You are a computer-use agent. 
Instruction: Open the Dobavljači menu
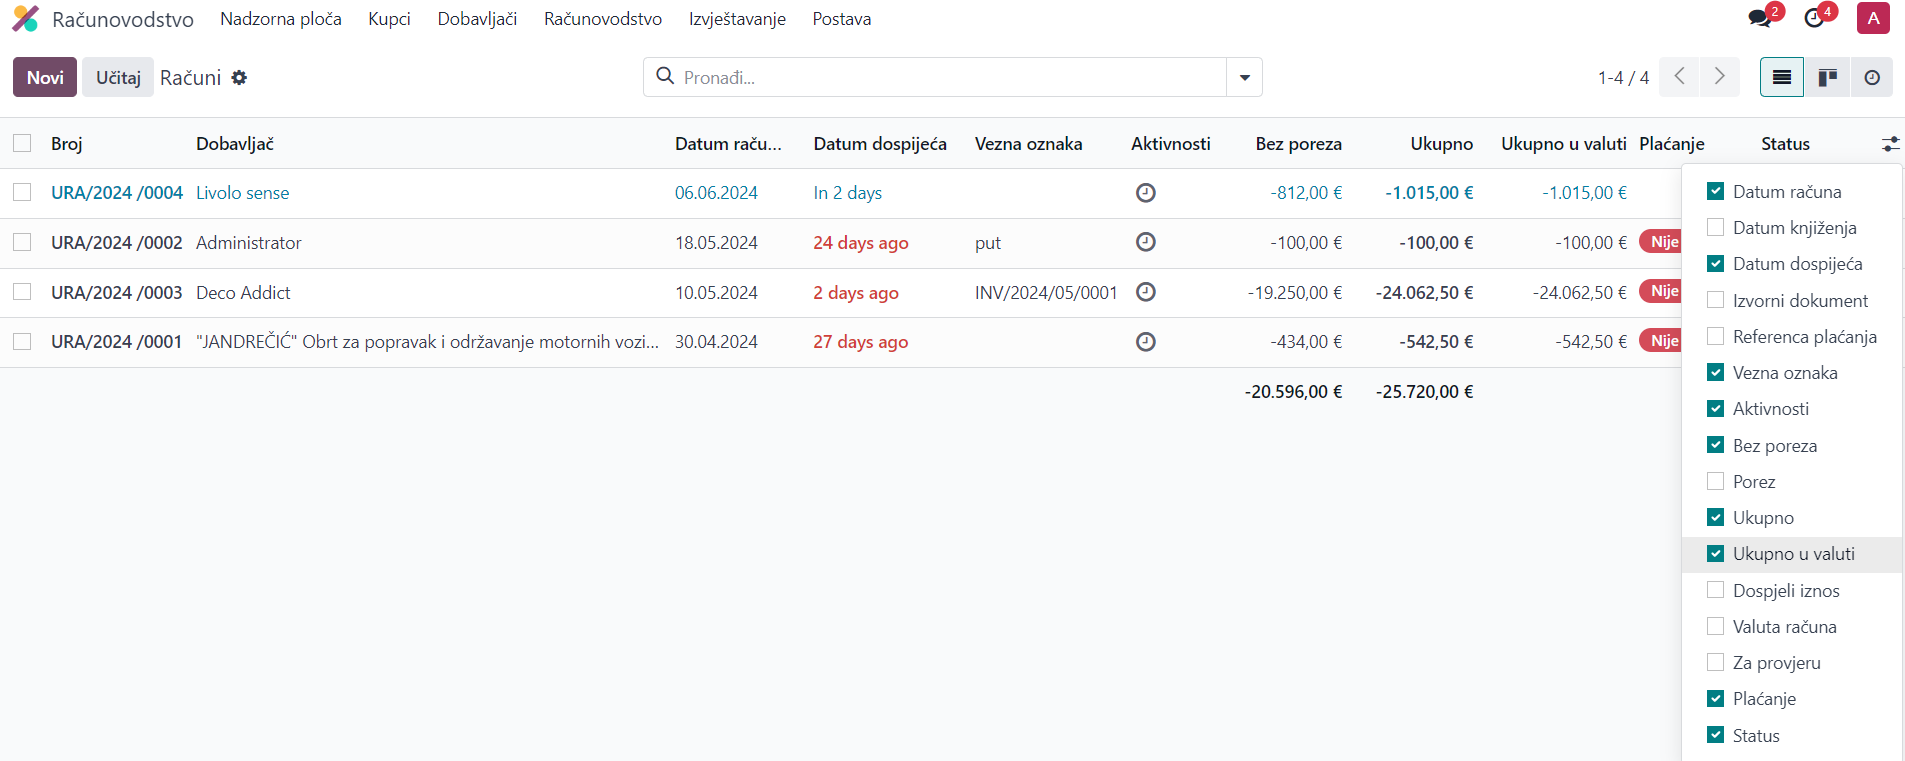point(477,19)
